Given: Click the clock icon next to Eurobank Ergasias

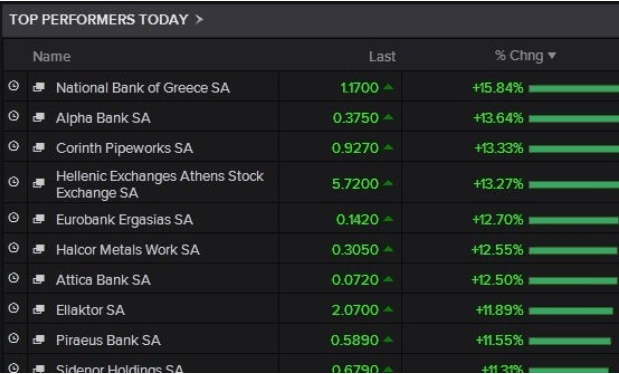Looking at the screenshot, I should tap(14, 217).
